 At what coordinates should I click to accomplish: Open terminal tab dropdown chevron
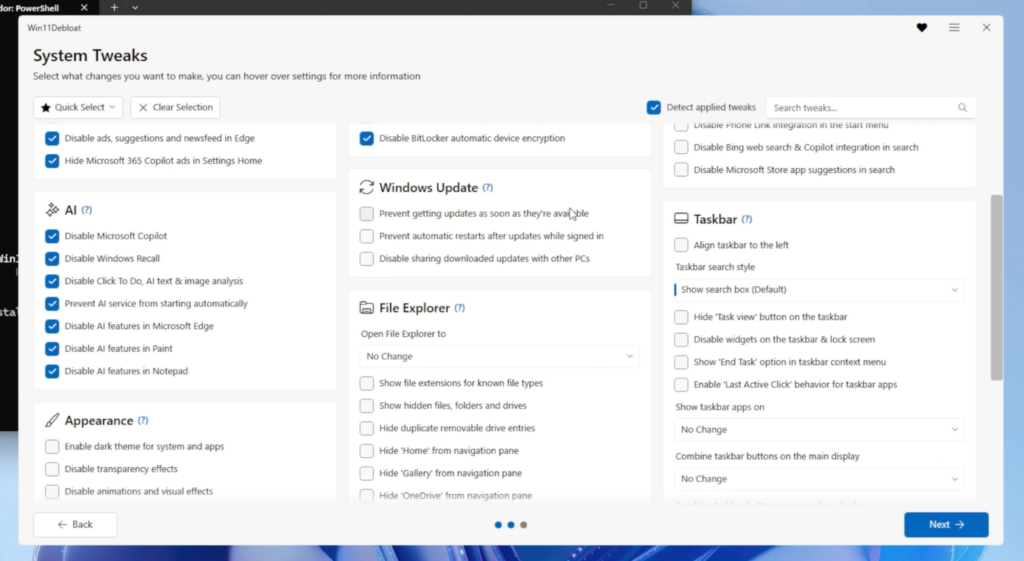[x=135, y=7]
